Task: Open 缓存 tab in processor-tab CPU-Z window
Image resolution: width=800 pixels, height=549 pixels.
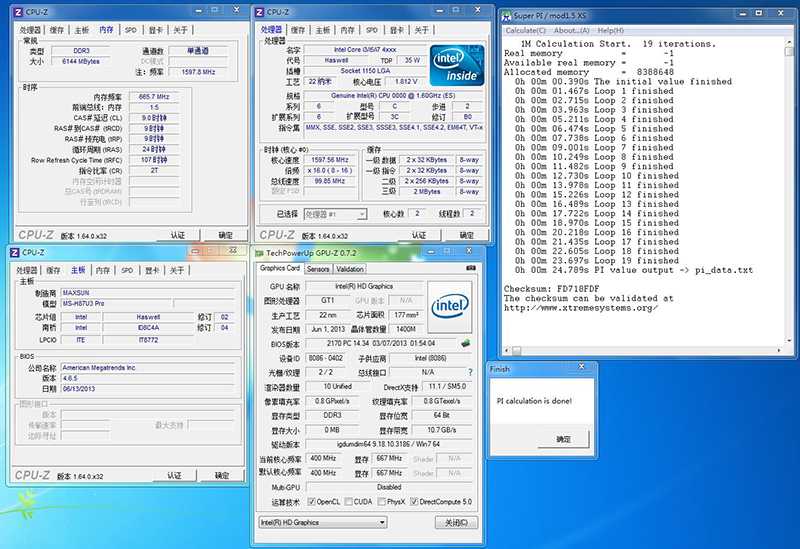Action: tap(298, 30)
